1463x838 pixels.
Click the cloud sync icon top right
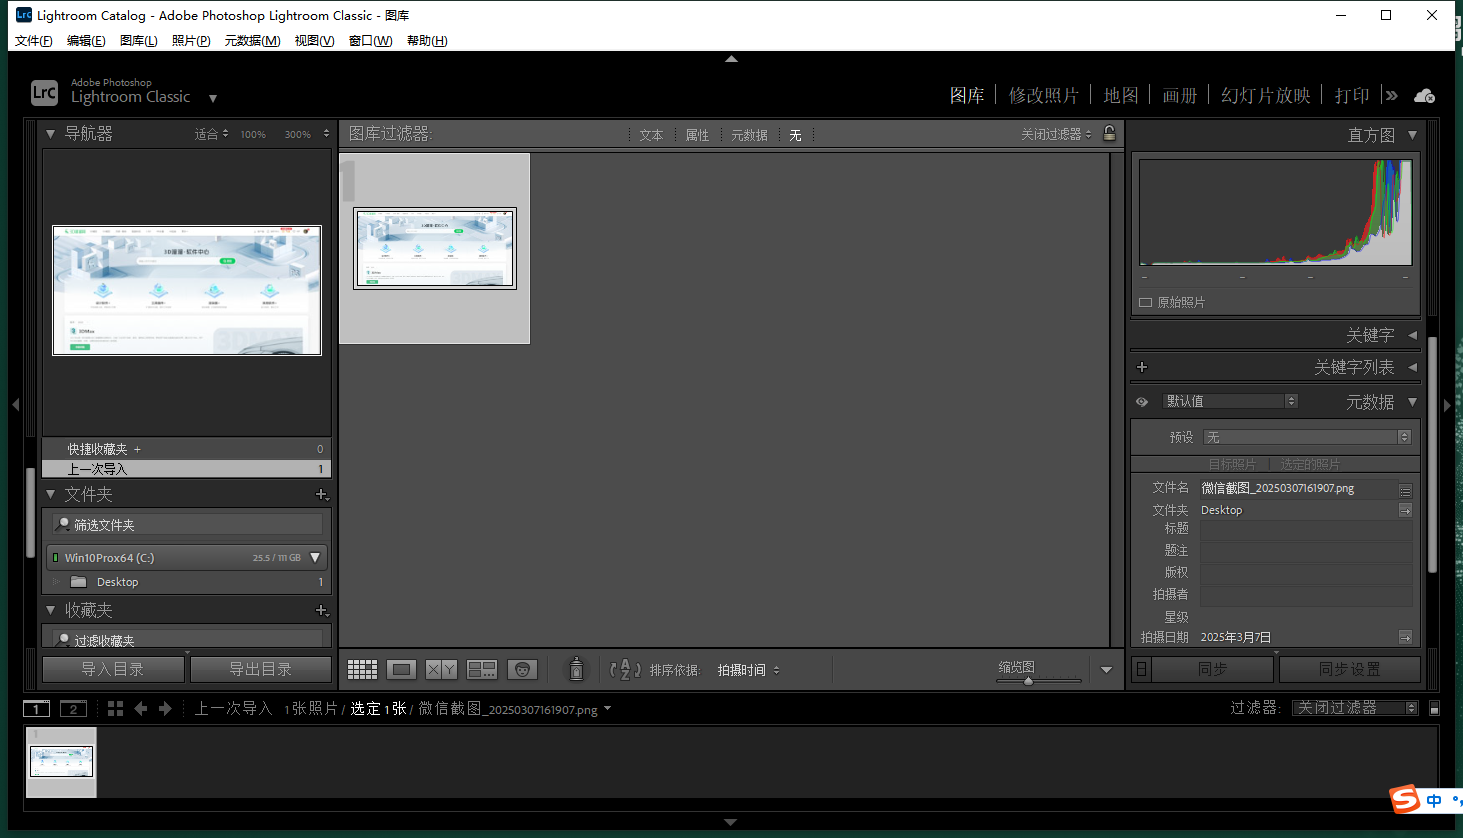click(x=1424, y=96)
